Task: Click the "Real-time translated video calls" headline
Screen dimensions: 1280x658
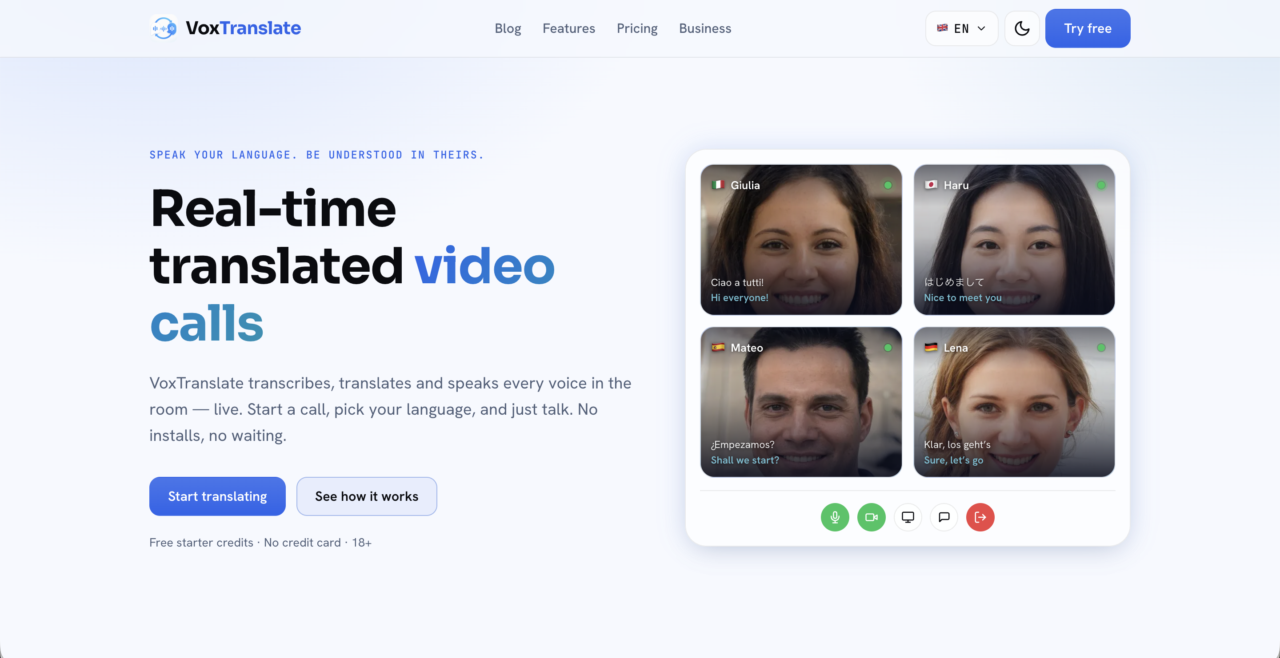Action: pos(352,266)
